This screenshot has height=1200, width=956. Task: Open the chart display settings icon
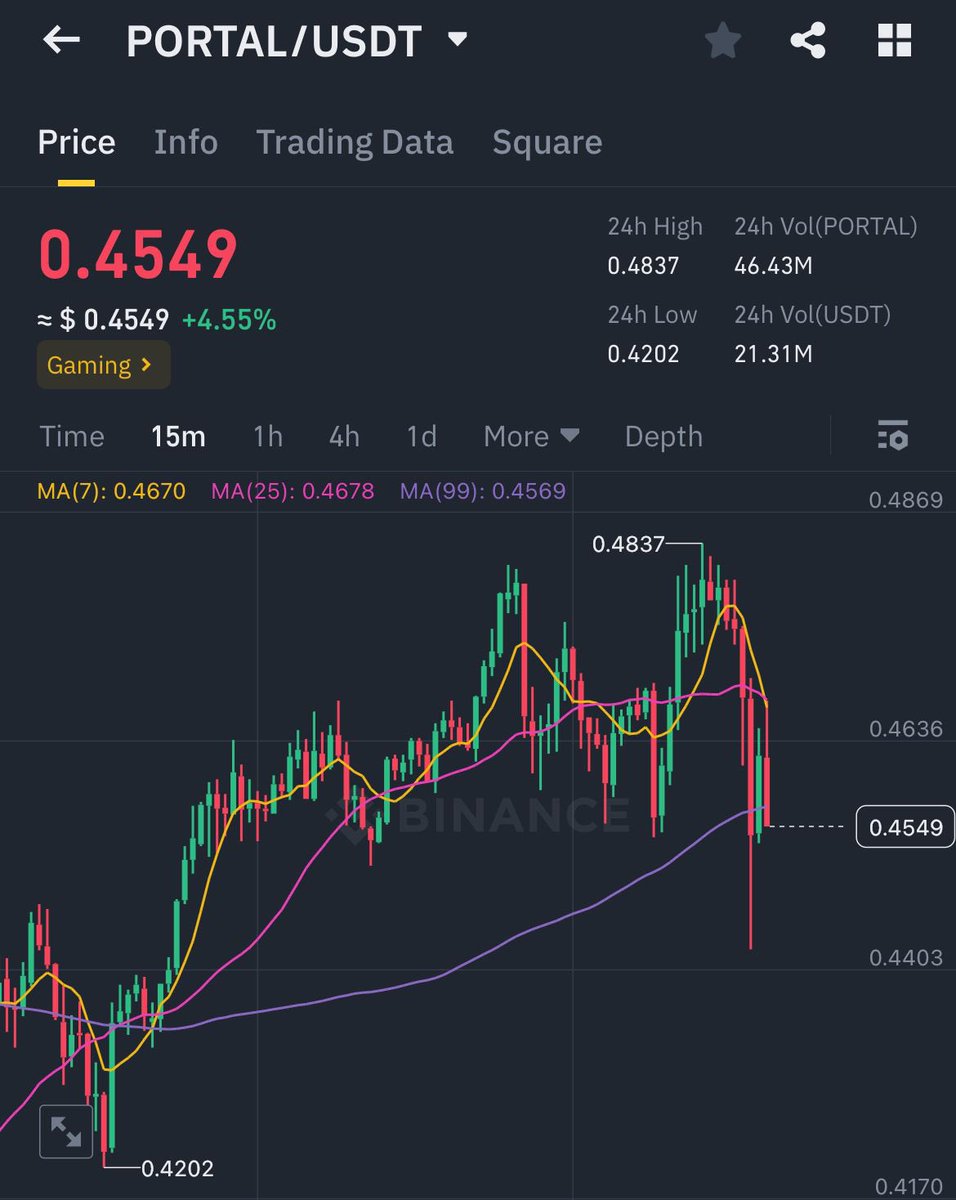(891, 436)
